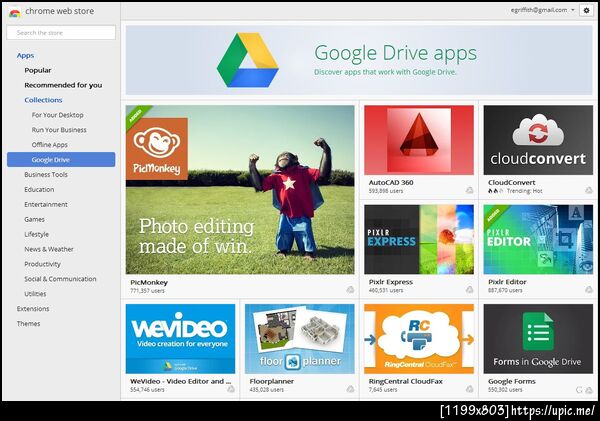Open the WeVideo thumbnail
600x421 pixels.
pos(180,339)
